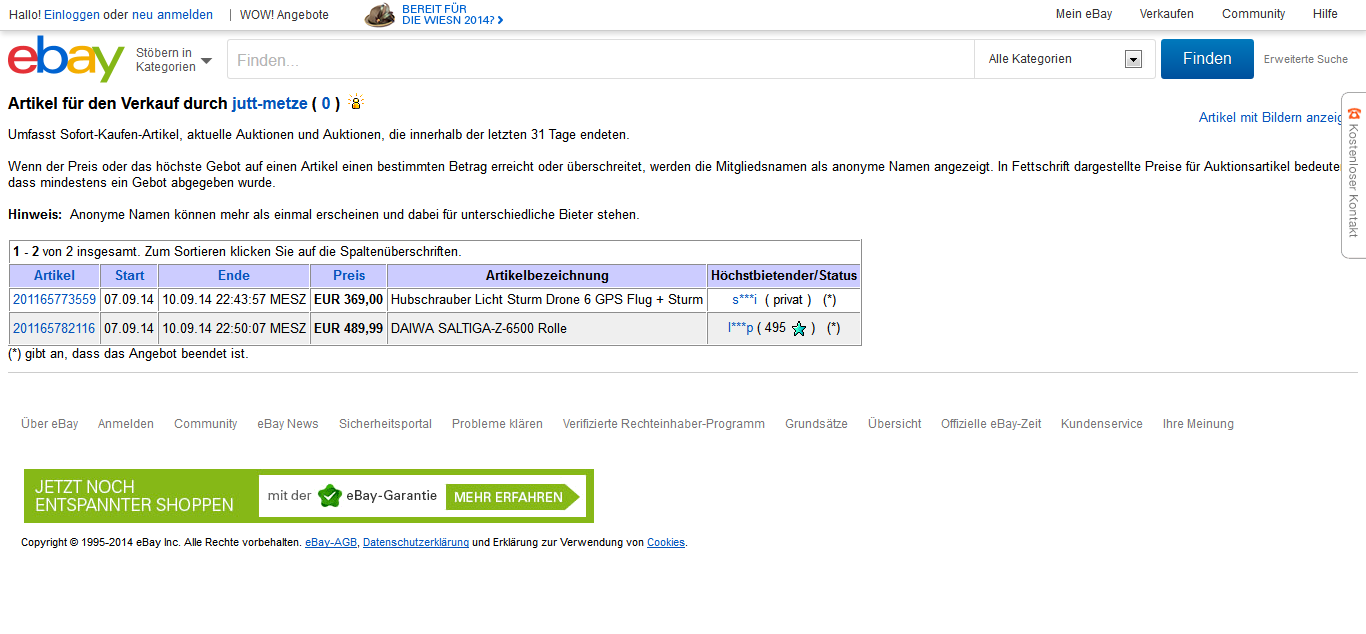
Task: Open the Cookies link
Action: [666, 542]
